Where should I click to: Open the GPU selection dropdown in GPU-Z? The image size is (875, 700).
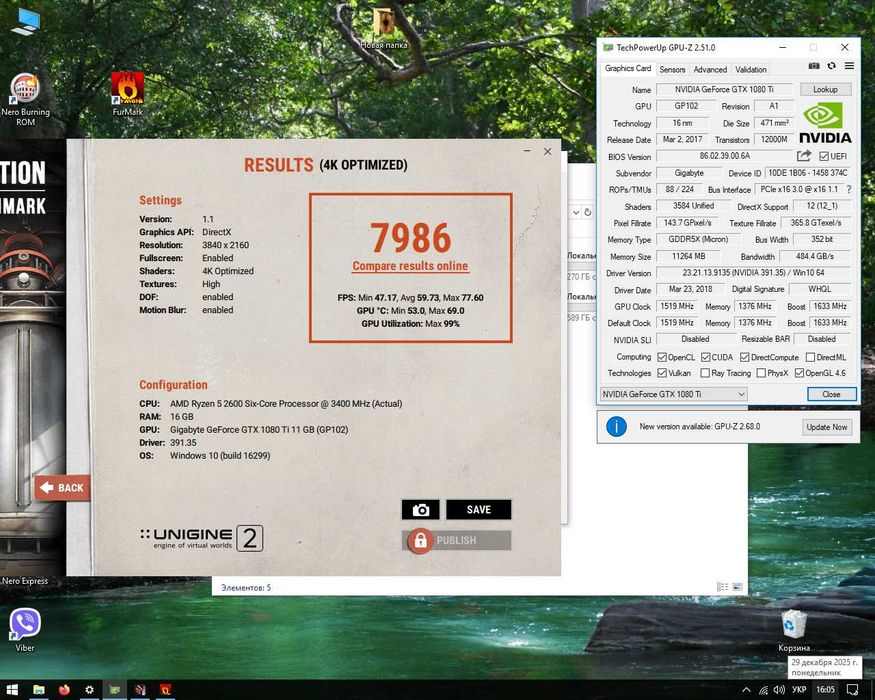coord(674,394)
